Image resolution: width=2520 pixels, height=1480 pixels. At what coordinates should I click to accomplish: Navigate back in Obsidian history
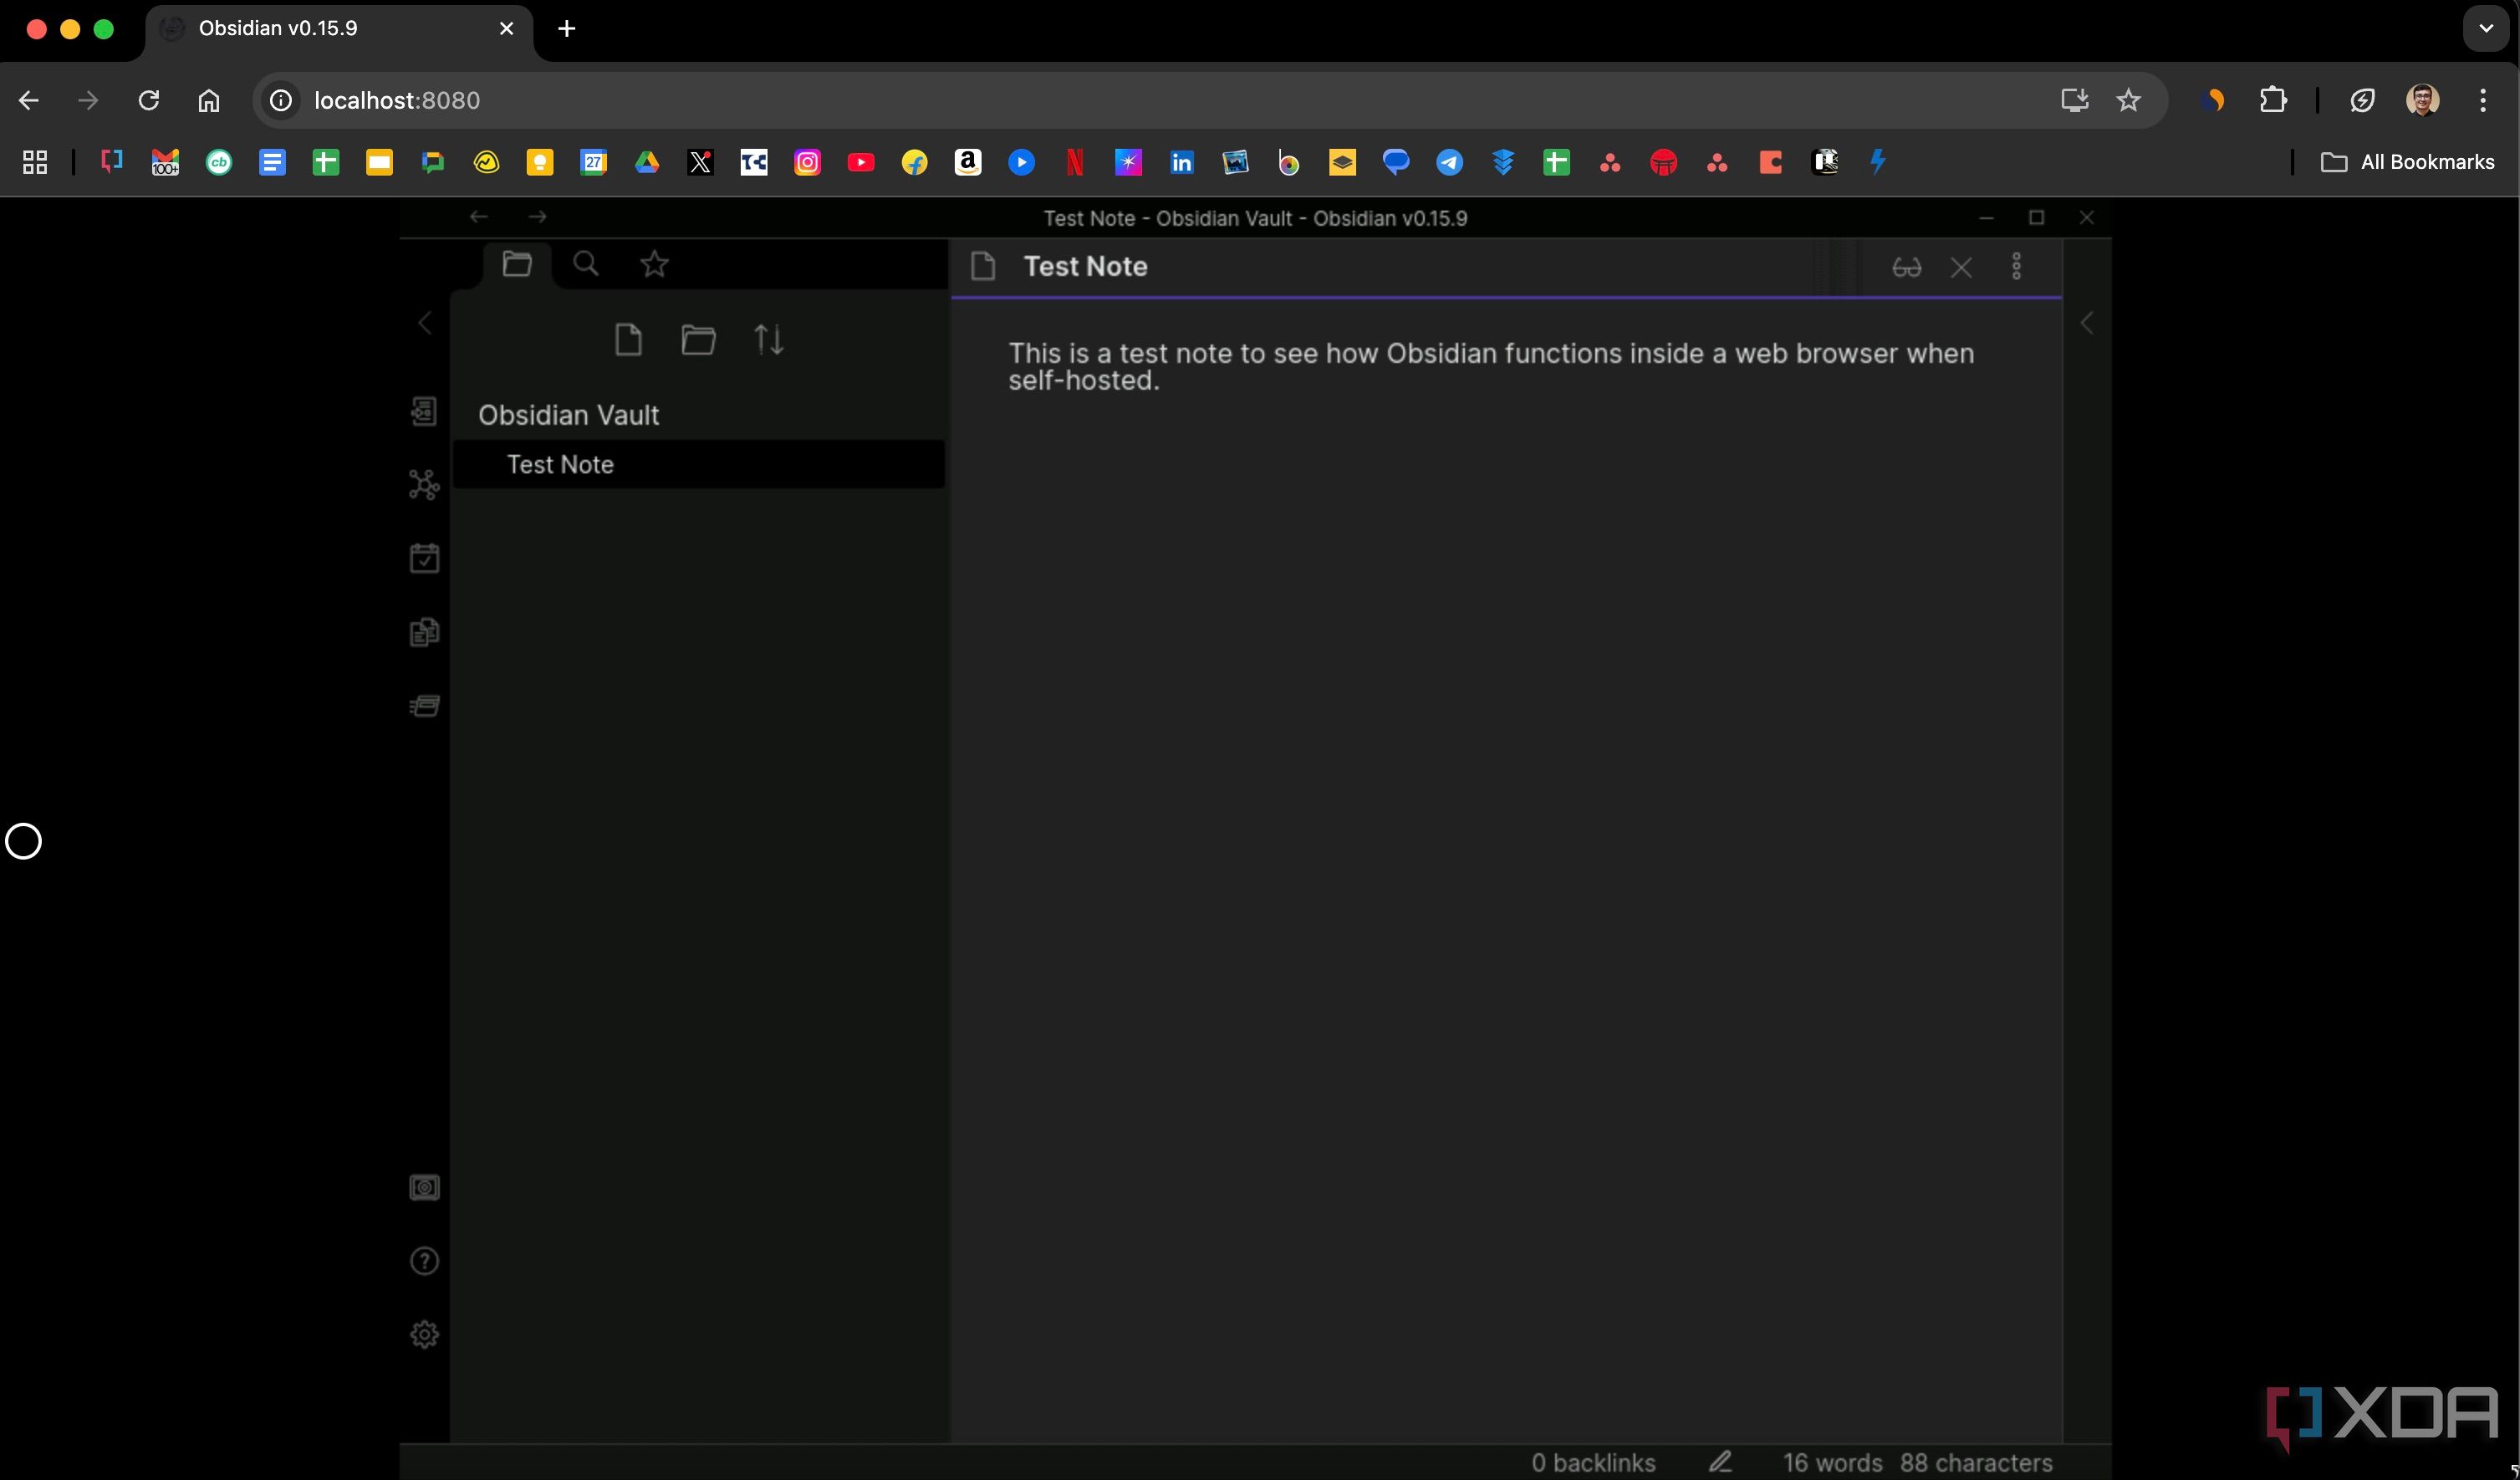pos(479,217)
